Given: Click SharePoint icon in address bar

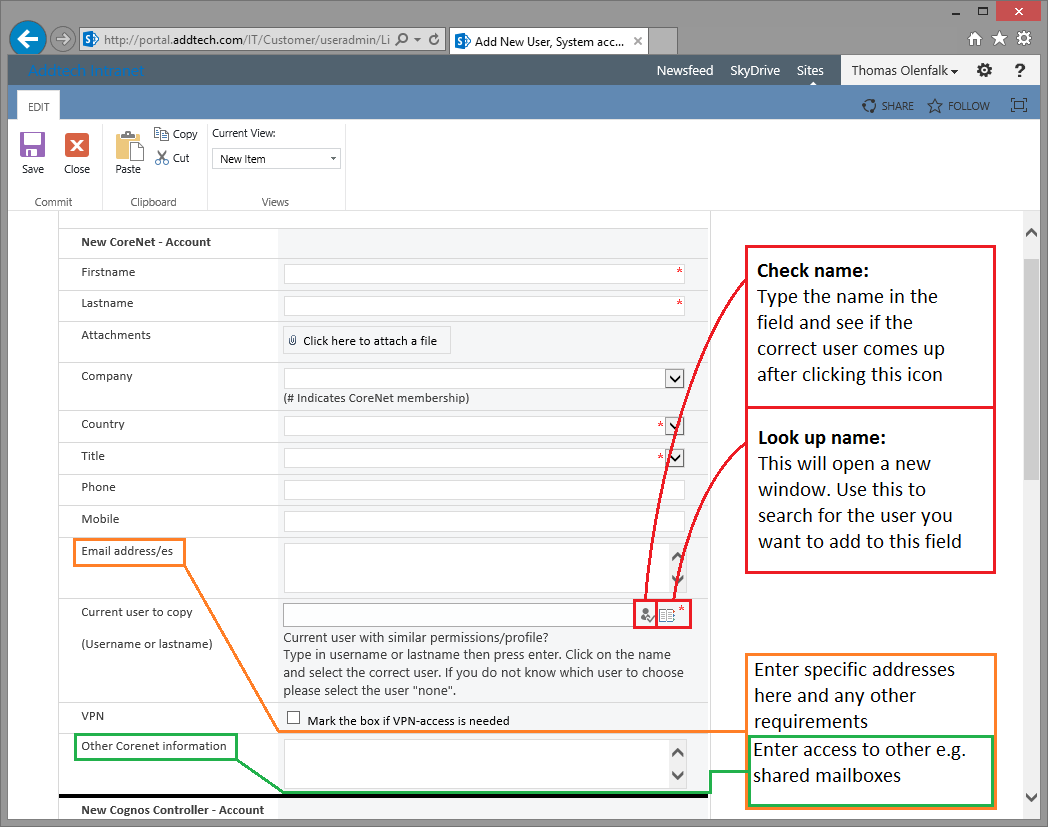Looking at the screenshot, I should [91, 39].
